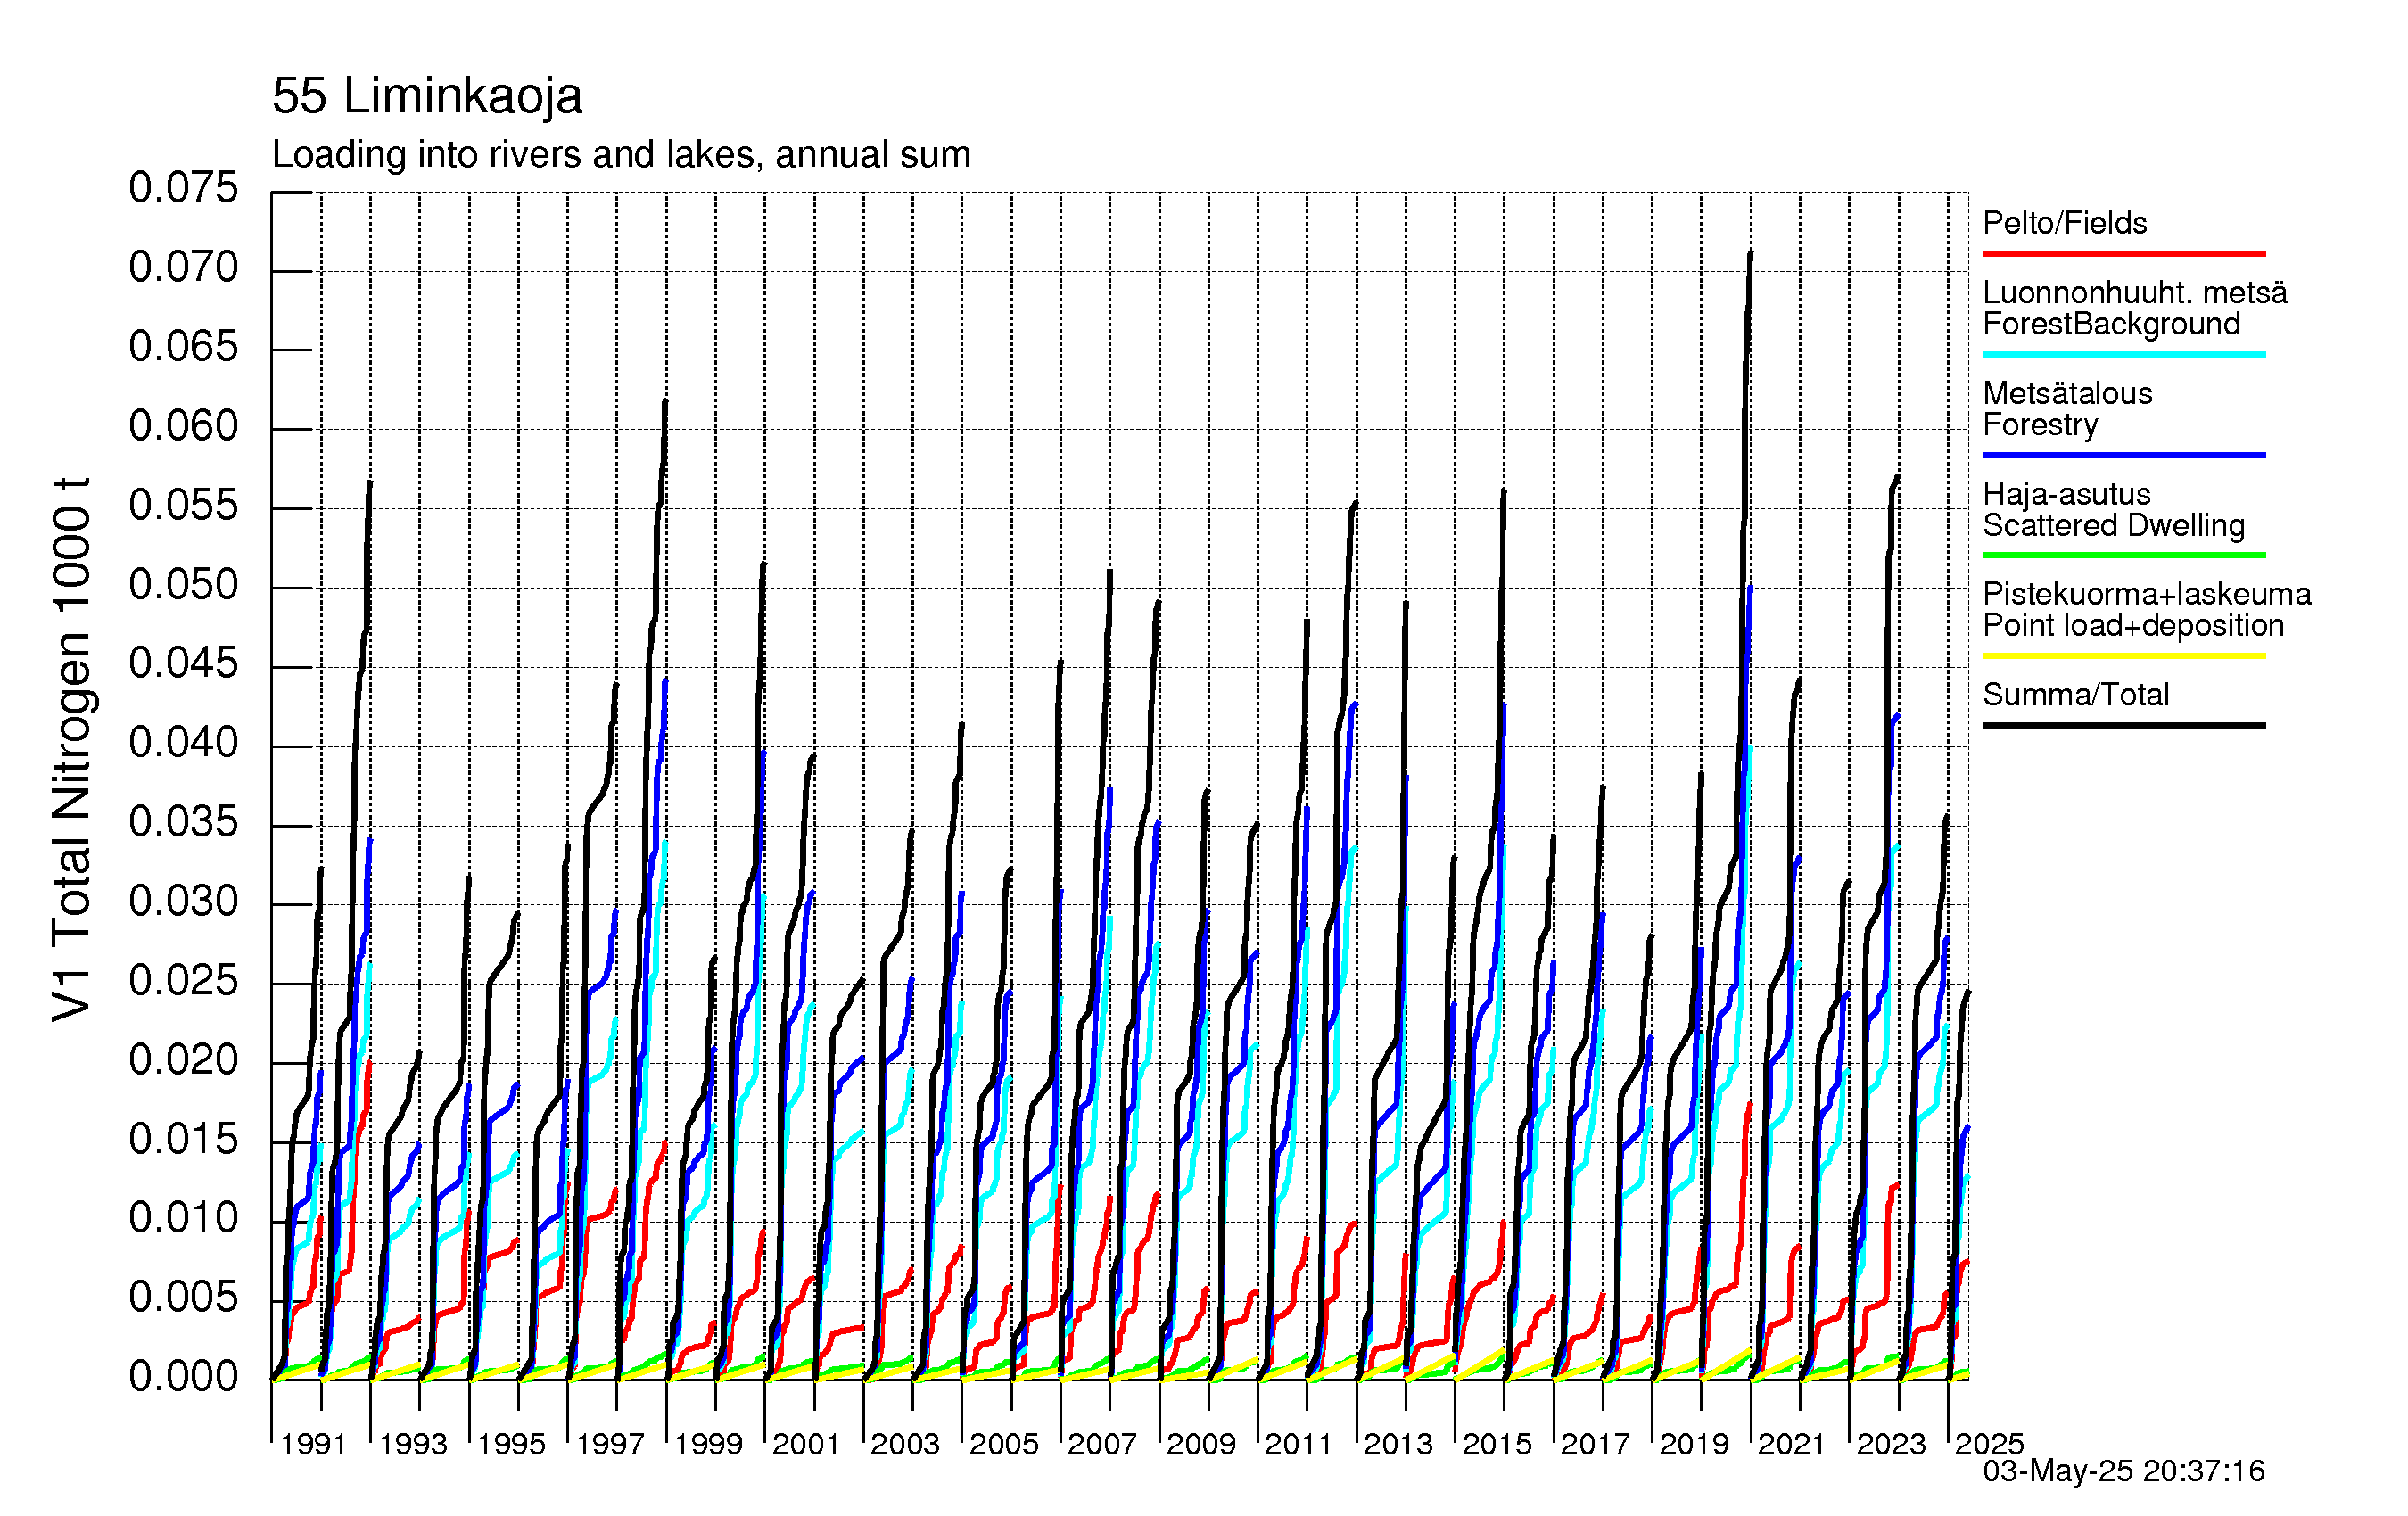Click the x-axis year label 2015

point(1497,1445)
